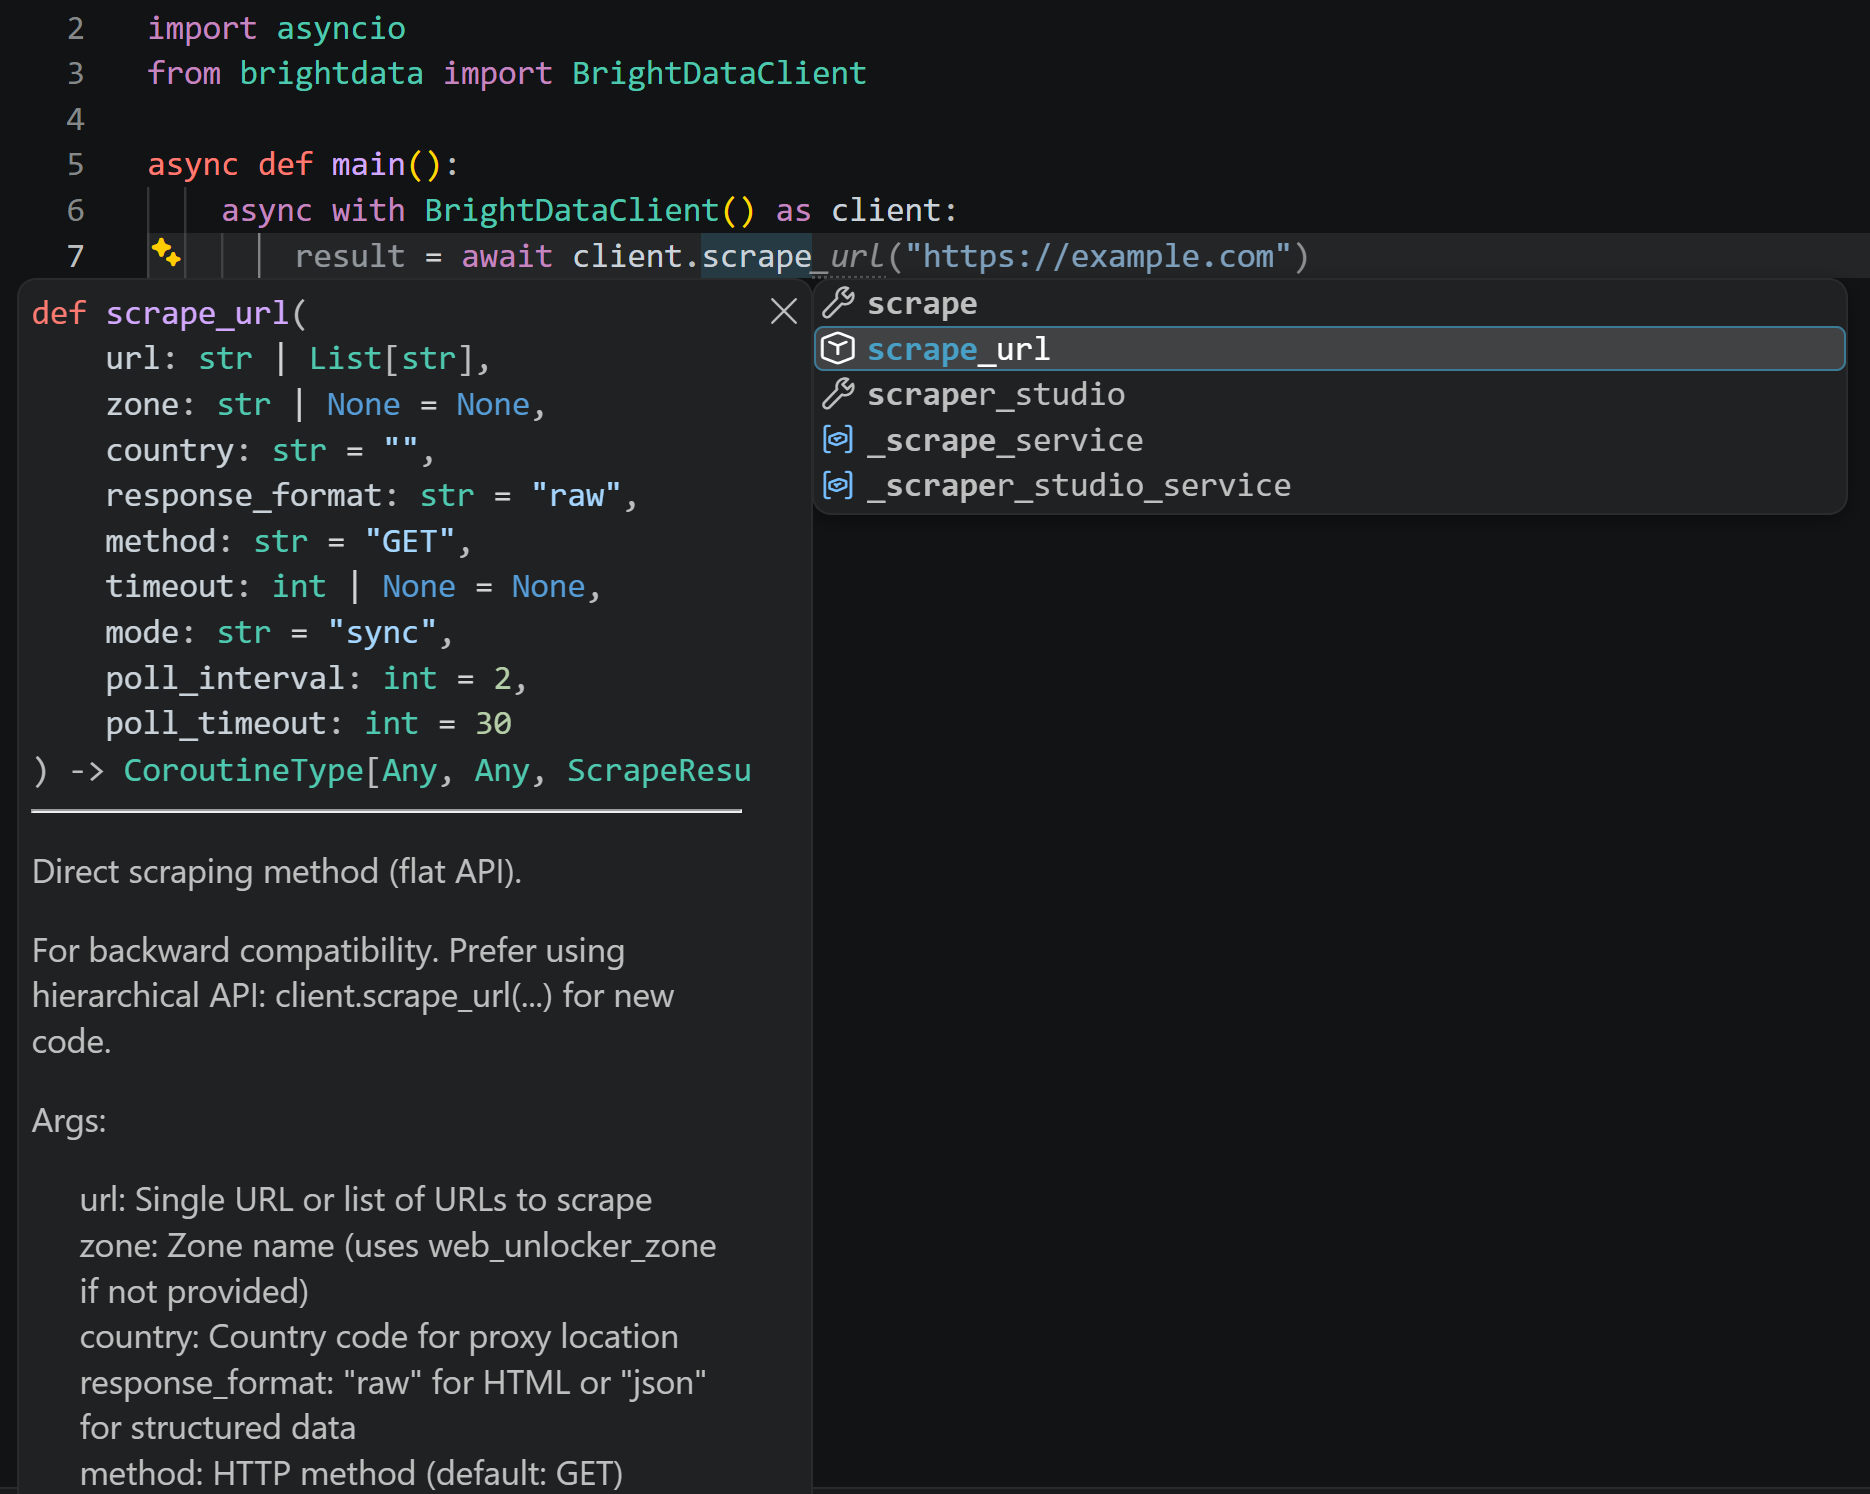Screen dimensions: 1870x1494
Task: Select '_scraper_studio_service' completion entry
Action: coord(1330,485)
